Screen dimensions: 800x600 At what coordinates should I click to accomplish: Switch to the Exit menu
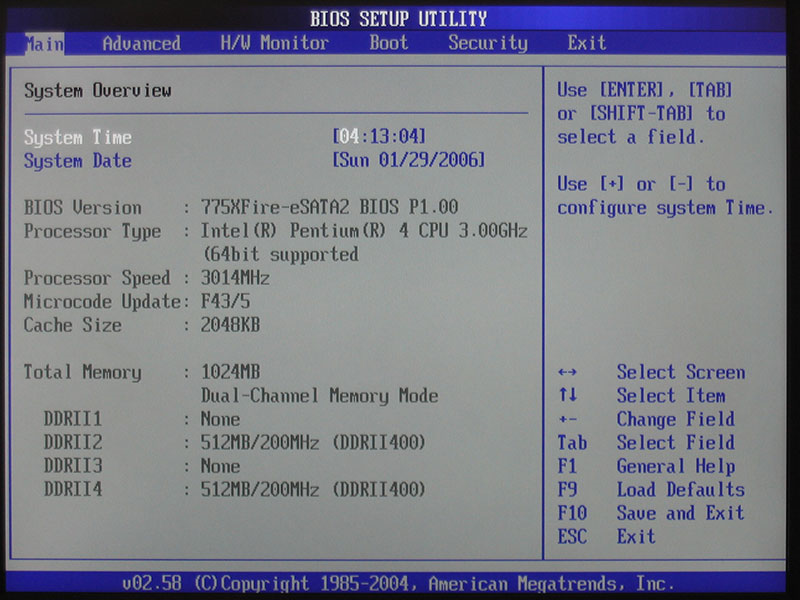point(585,43)
